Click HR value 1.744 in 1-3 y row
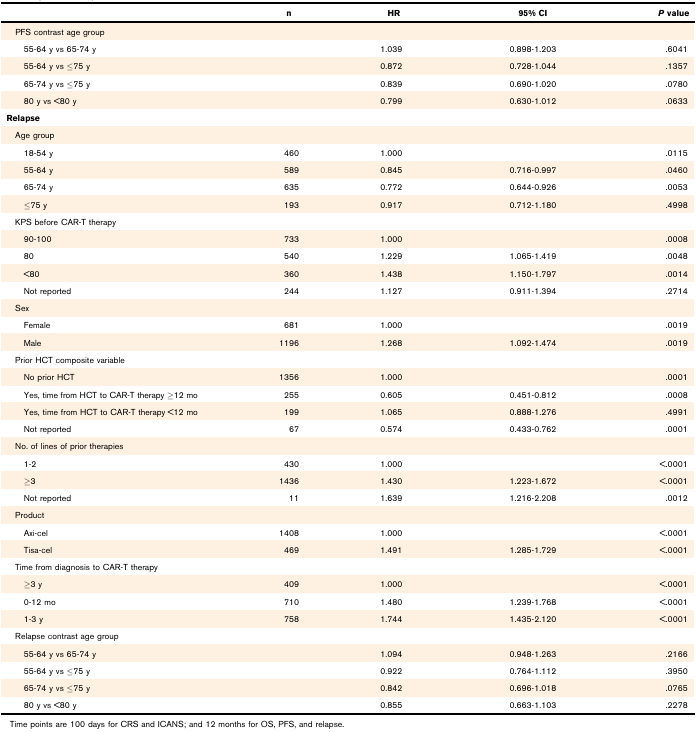Viewport: 696px width, 732px height. click(x=391, y=619)
